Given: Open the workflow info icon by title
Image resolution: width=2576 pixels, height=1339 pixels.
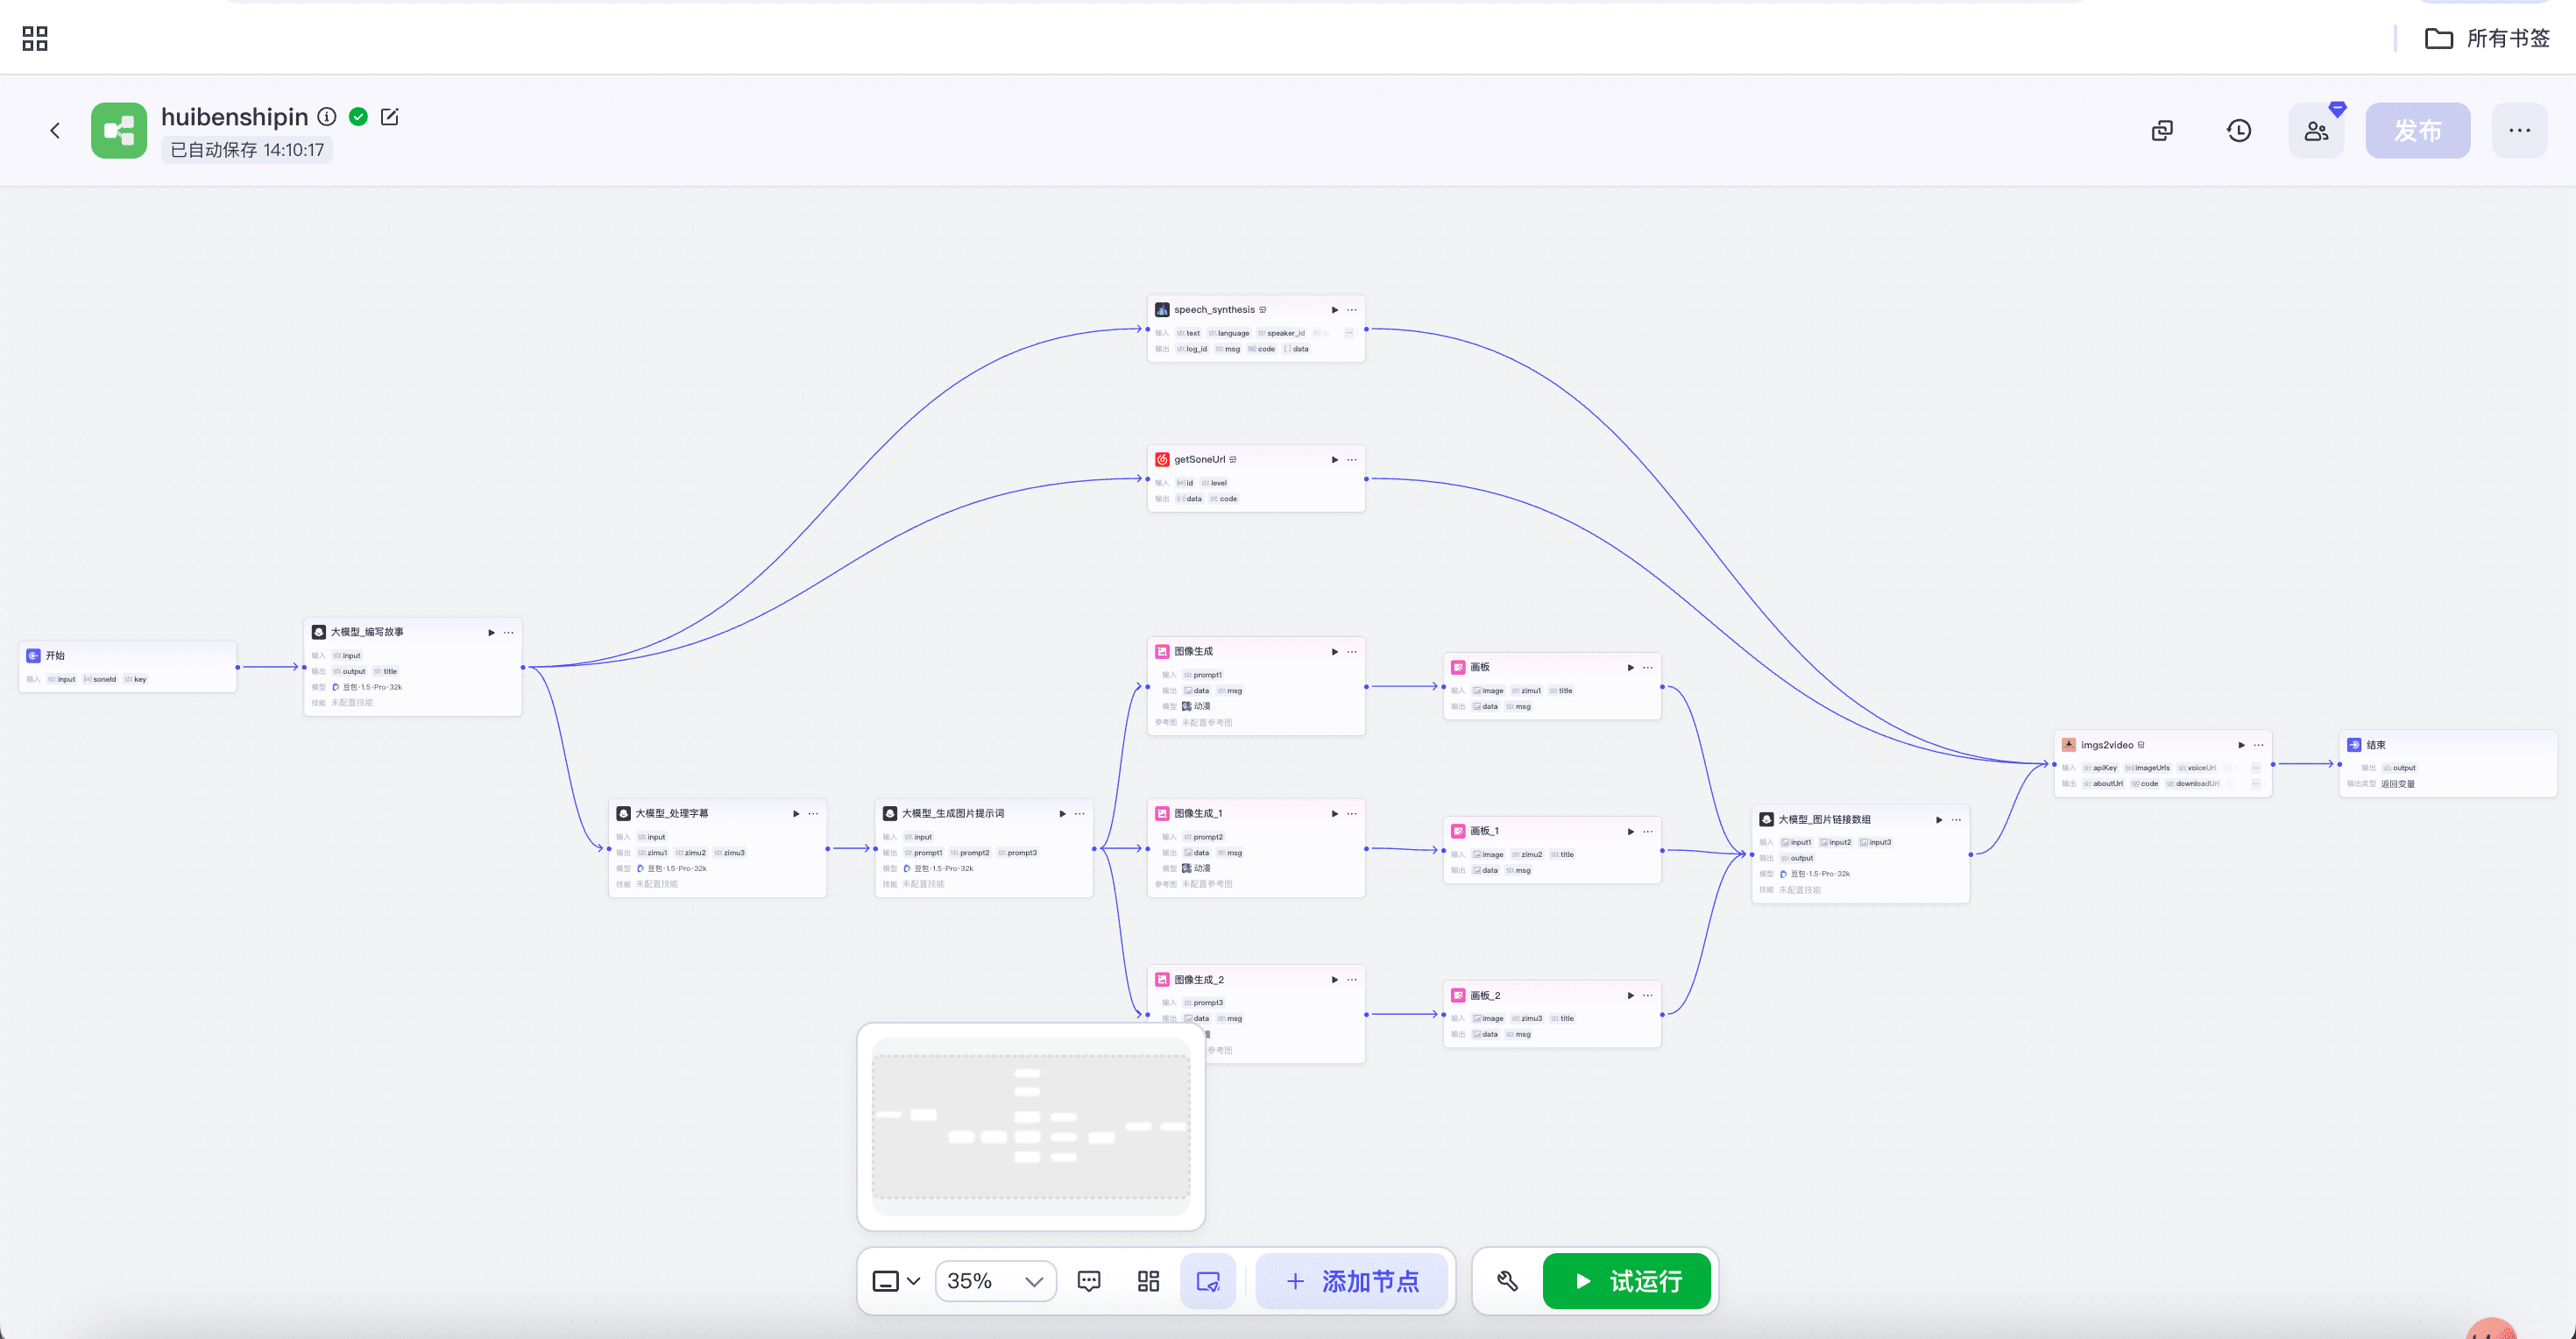Looking at the screenshot, I should (327, 117).
